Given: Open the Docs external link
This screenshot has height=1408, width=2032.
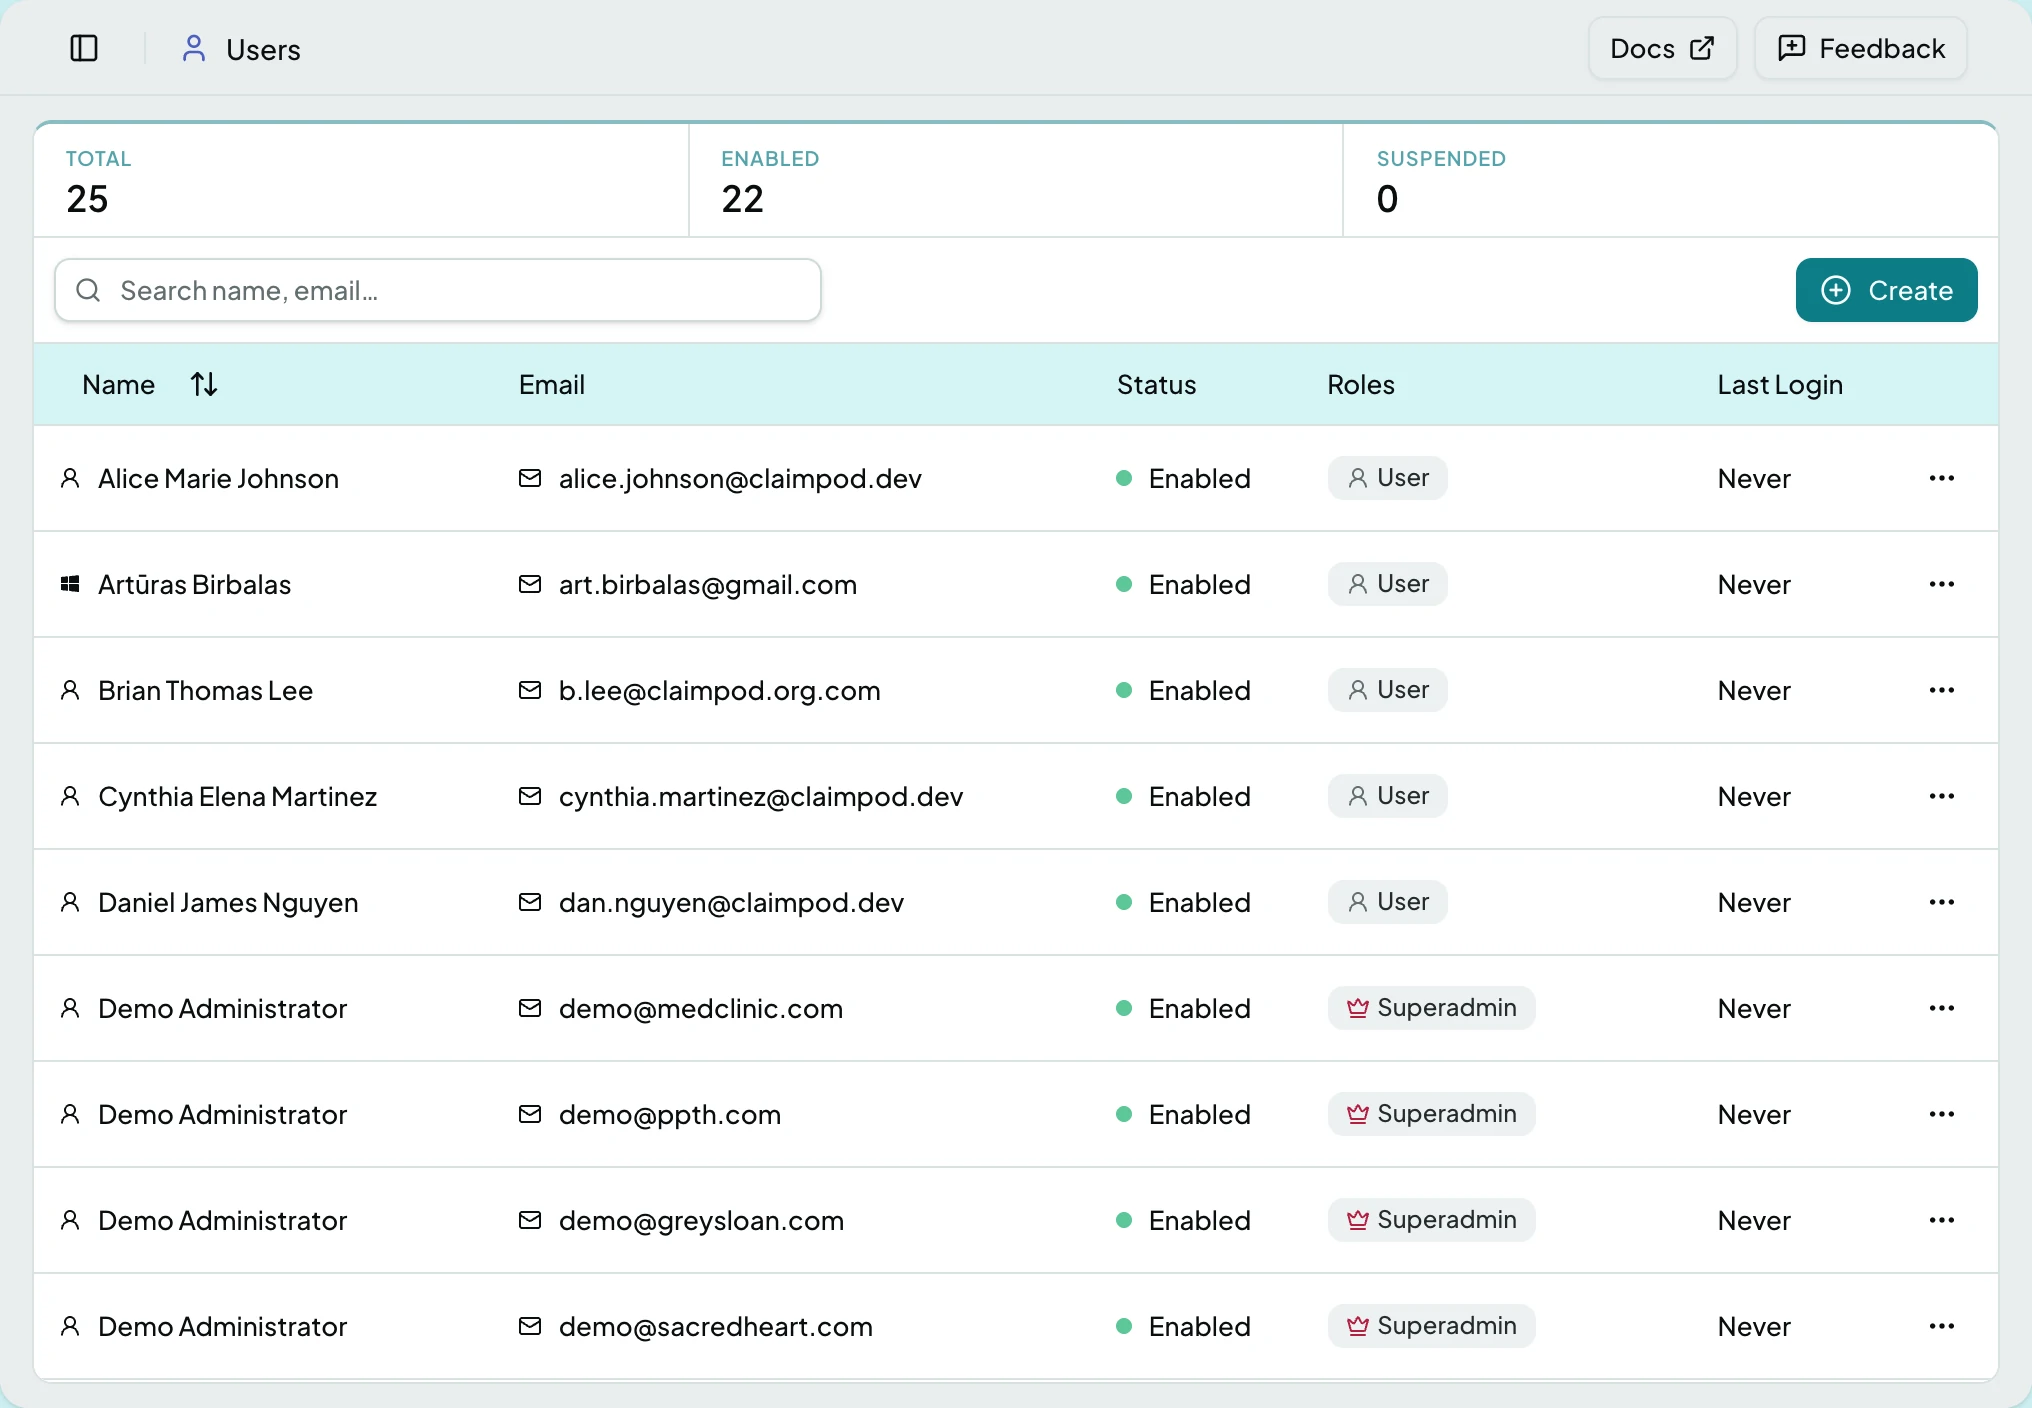Looking at the screenshot, I should pyautogui.click(x=1662, y=48).
